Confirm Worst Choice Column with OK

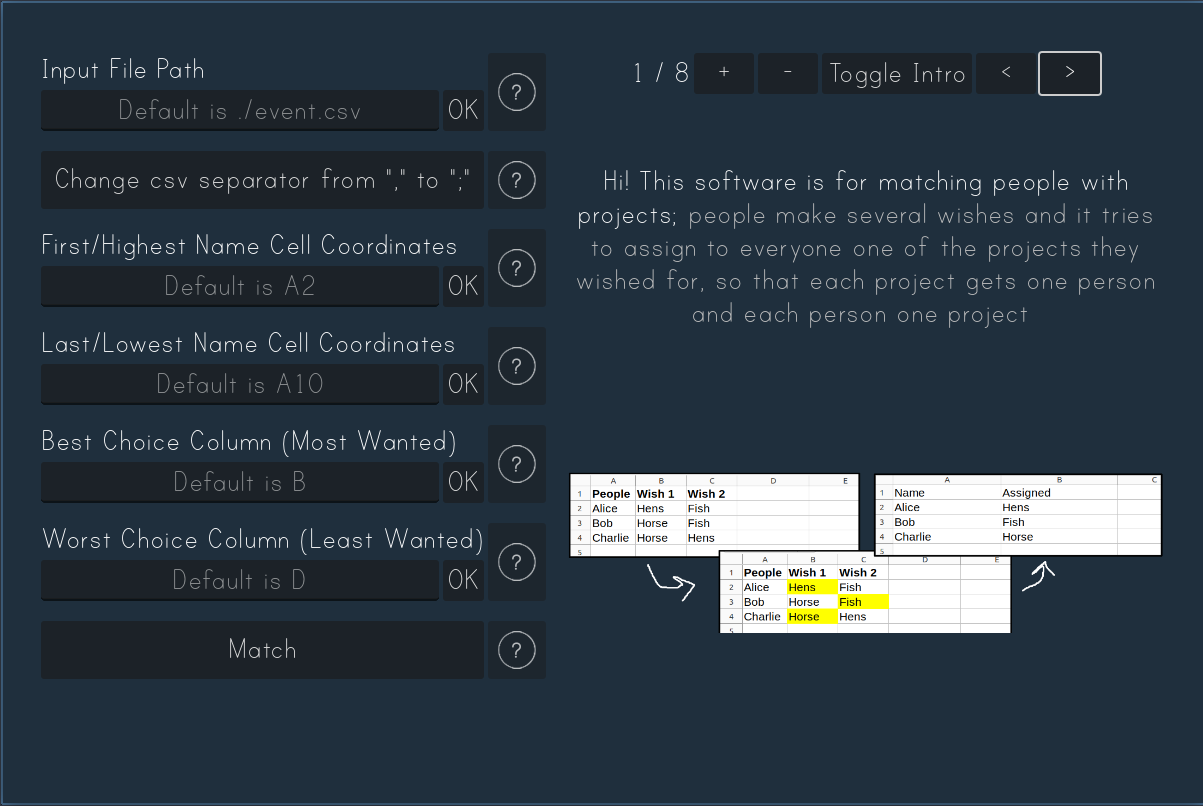tap(463, 580)
